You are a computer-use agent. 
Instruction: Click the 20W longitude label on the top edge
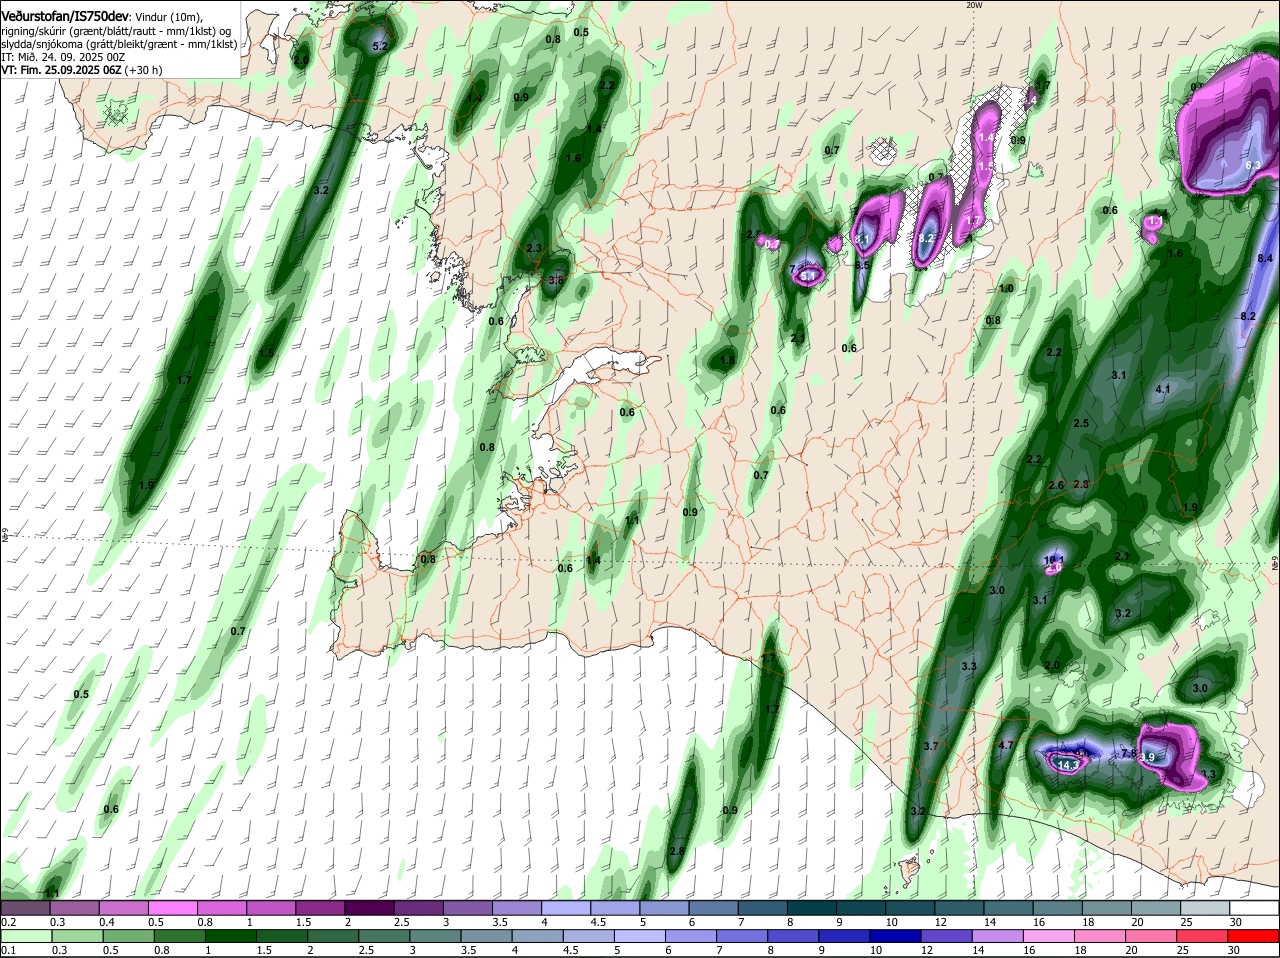pos(975,5)
